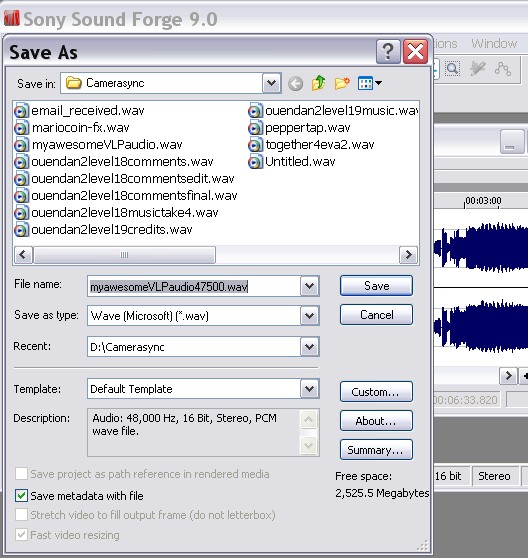Click the 00:03:00 timeline ruler mark

point(483,201)
